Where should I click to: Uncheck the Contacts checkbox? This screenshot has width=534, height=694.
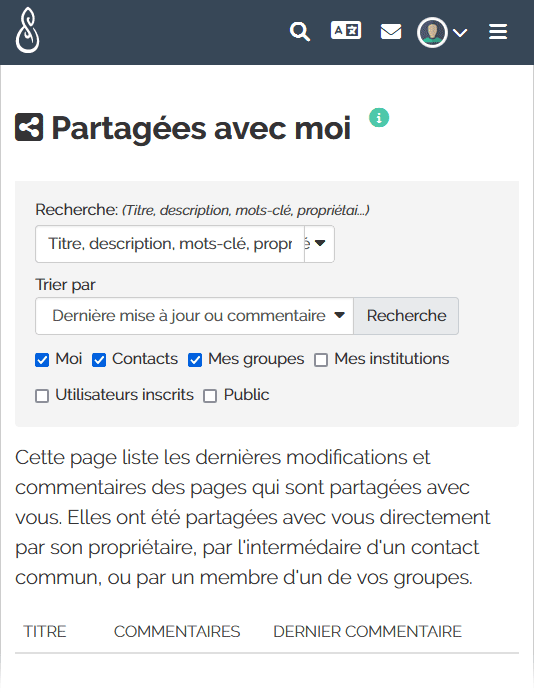99,360
